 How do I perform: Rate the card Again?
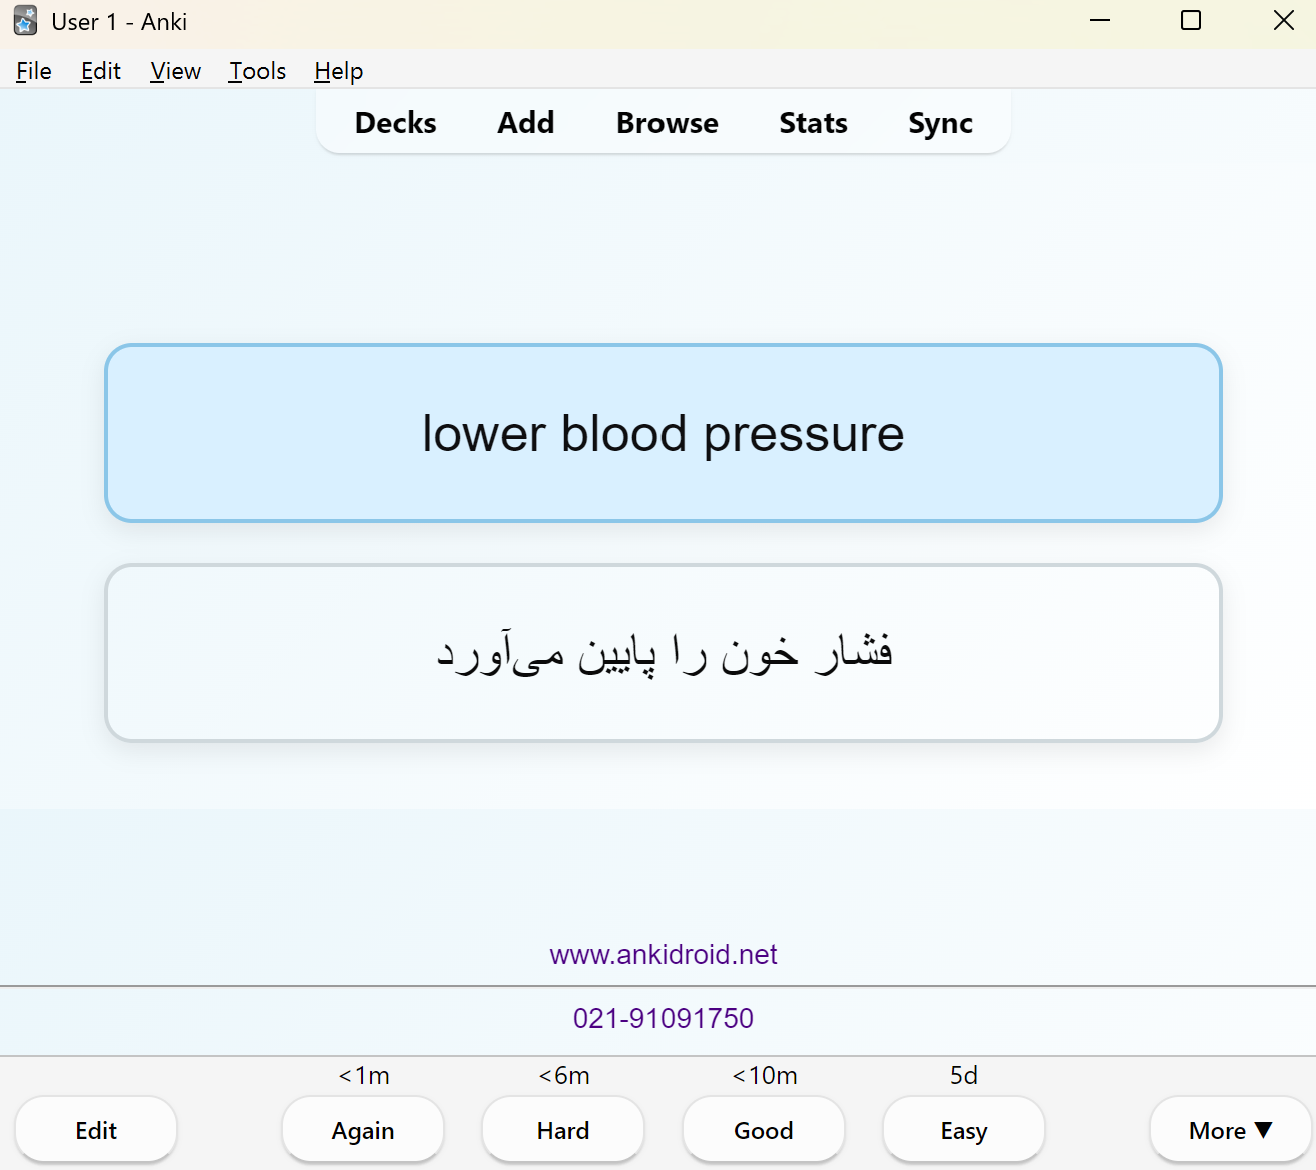[363, 1130]
